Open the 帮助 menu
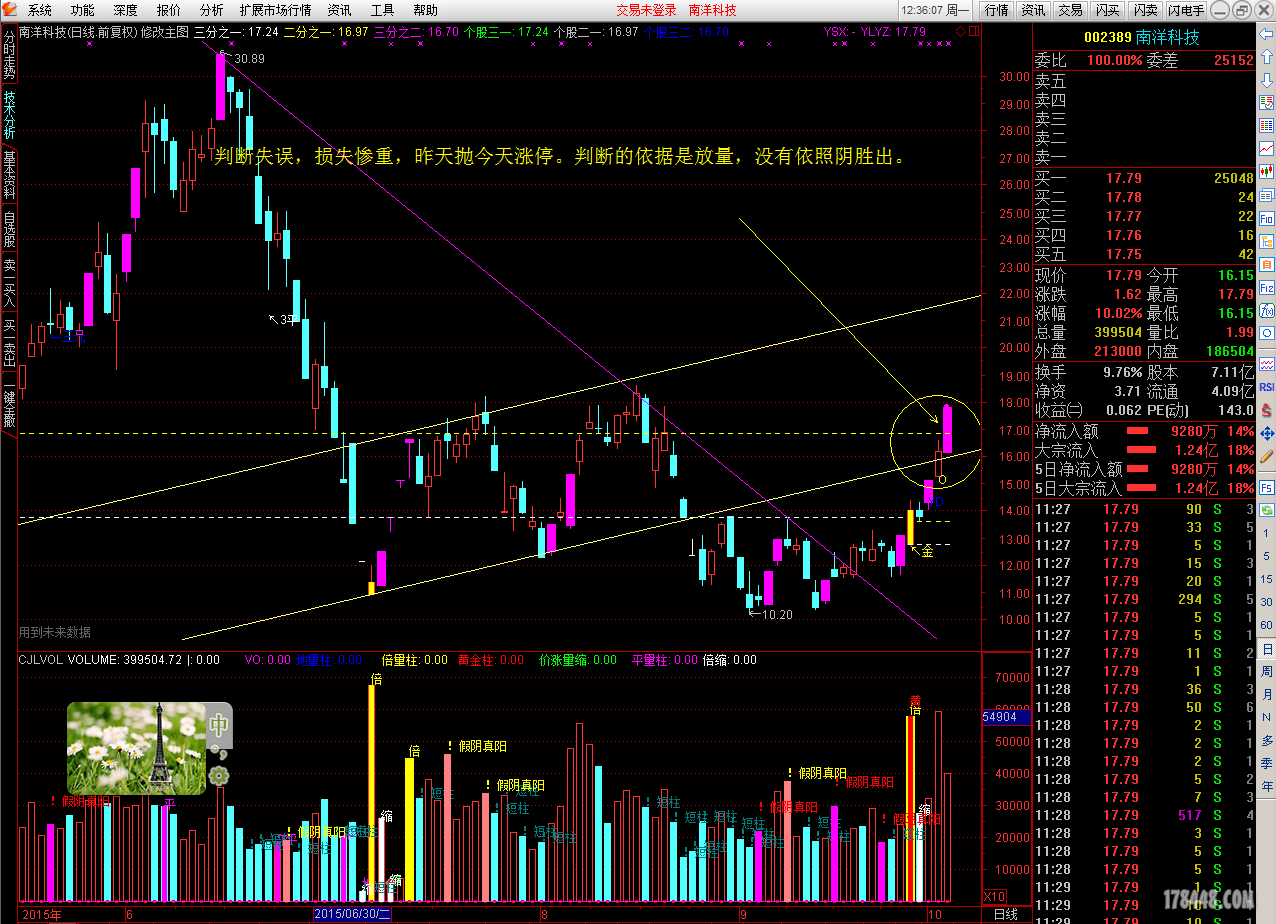 (426, 10)
